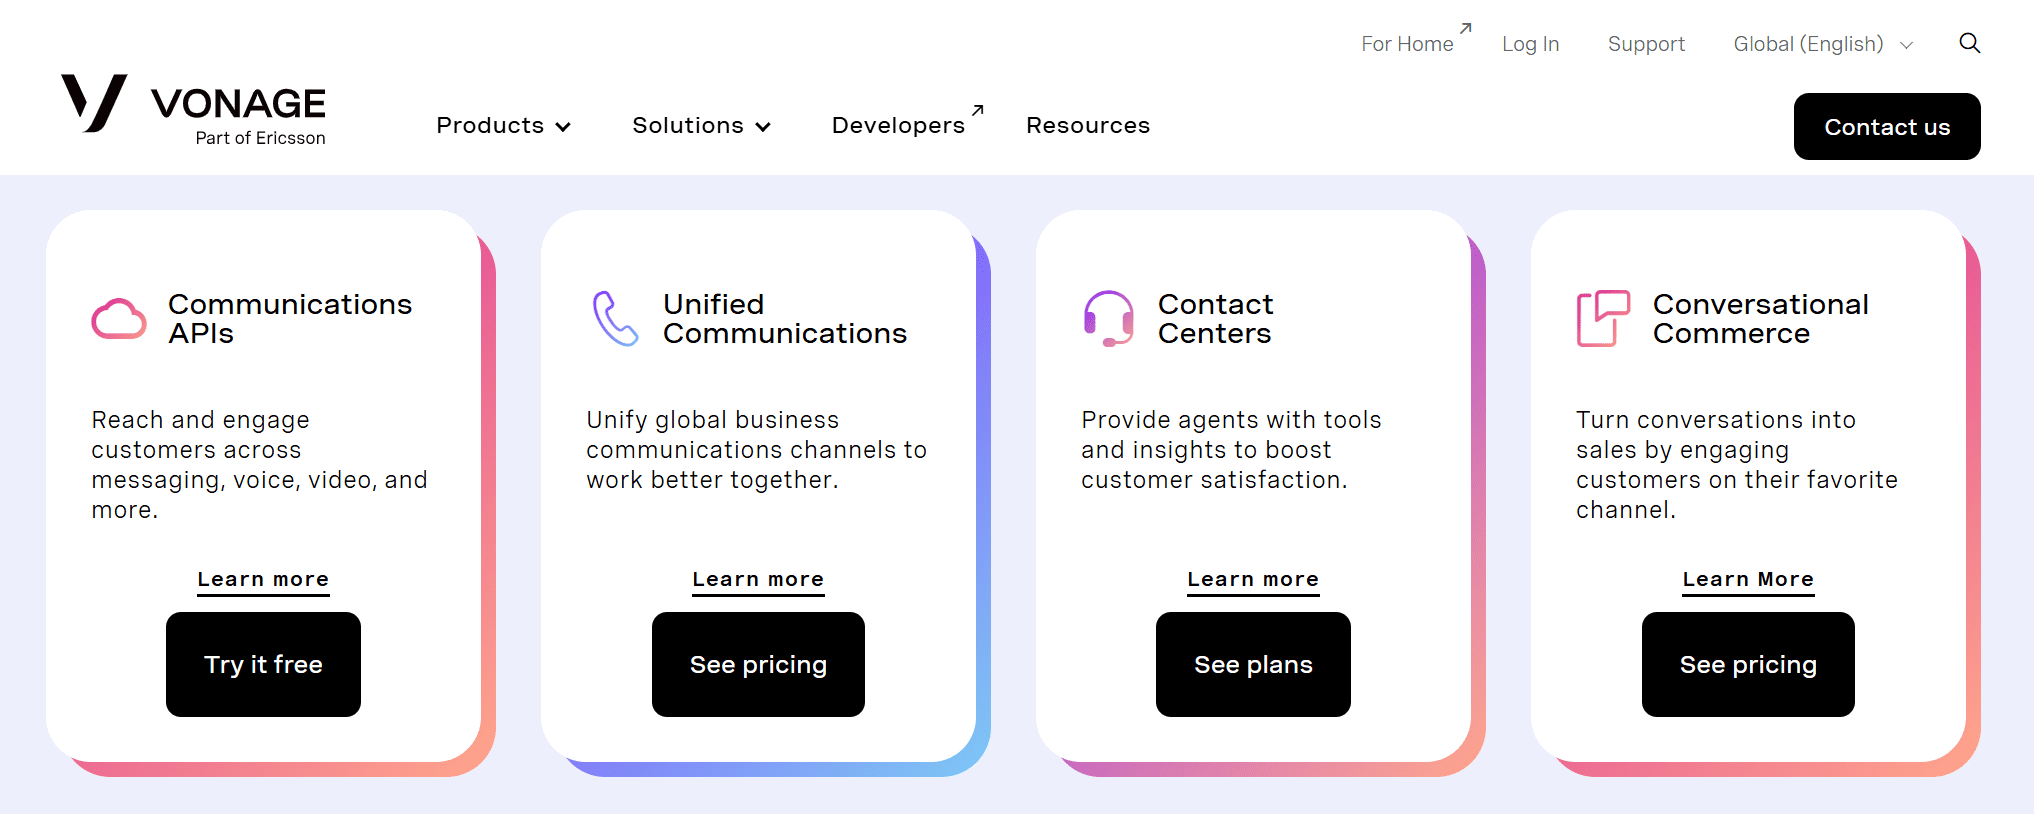Image resolution: width=2034 pixels, height=814 pixels.
Task: Click the search magnifier icon
Action: [1969, 43]
